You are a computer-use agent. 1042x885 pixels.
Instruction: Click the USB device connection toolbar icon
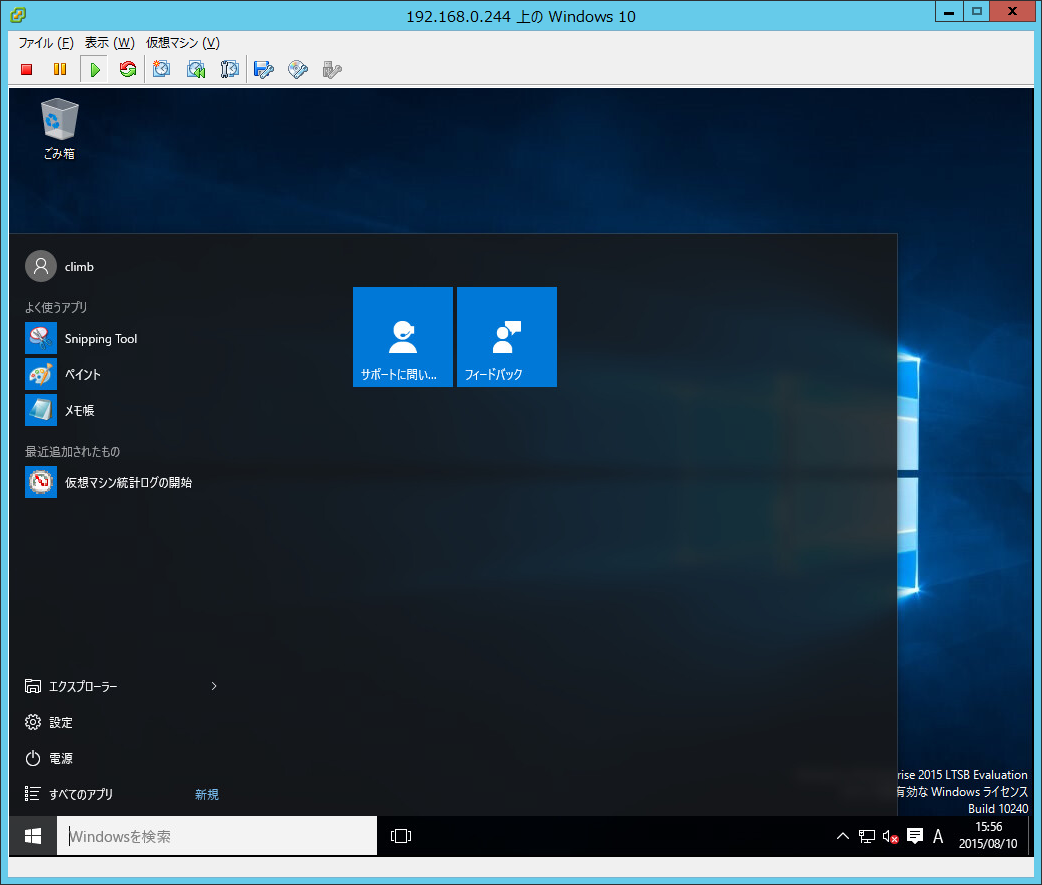pos(332,69)
